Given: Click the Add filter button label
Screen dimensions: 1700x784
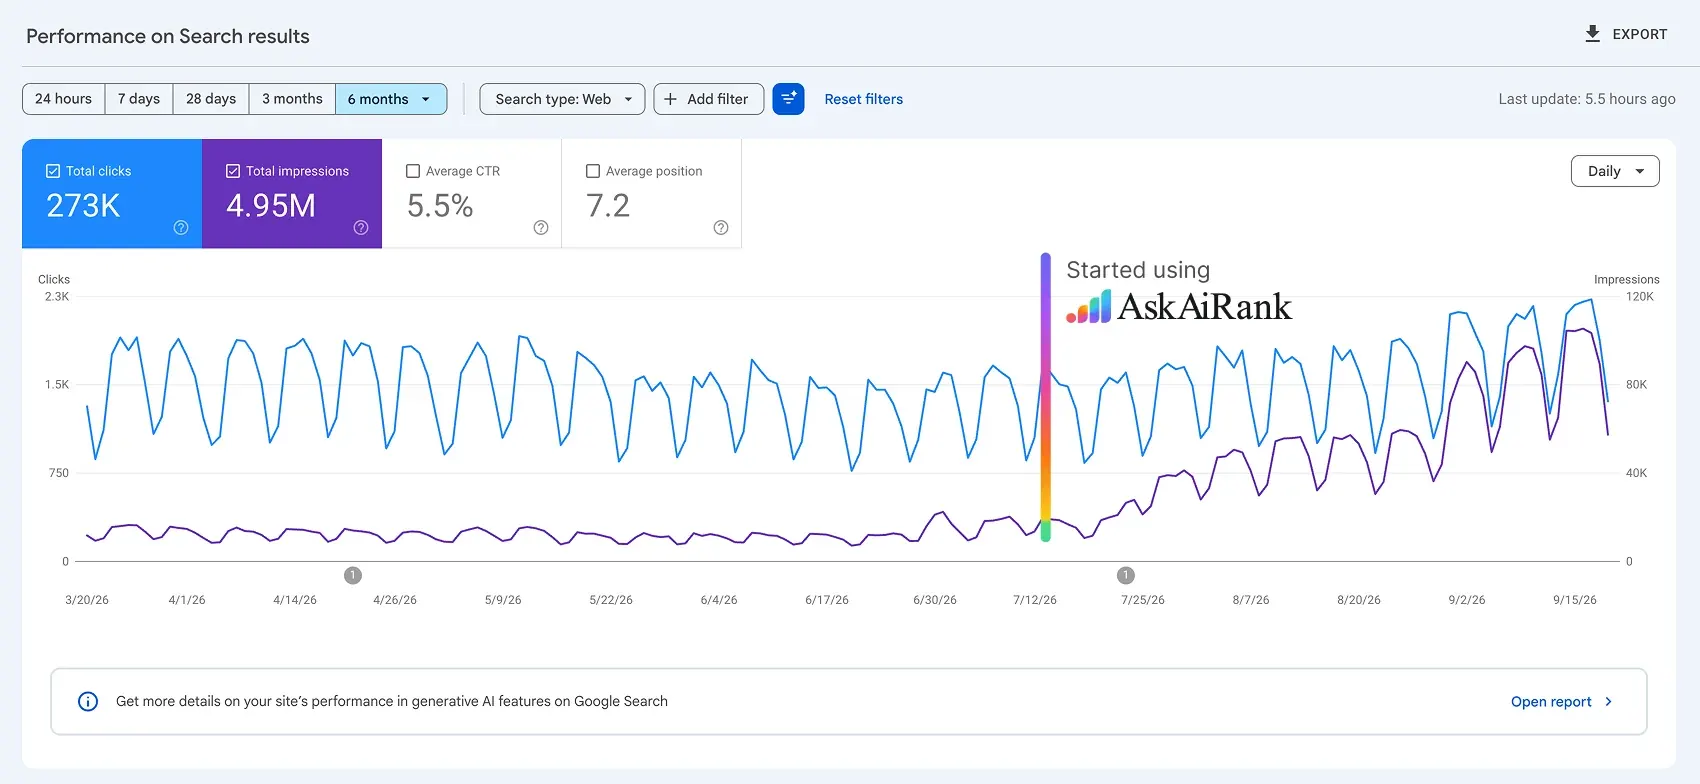Looking at the screenshot, I should pos(718,99).
